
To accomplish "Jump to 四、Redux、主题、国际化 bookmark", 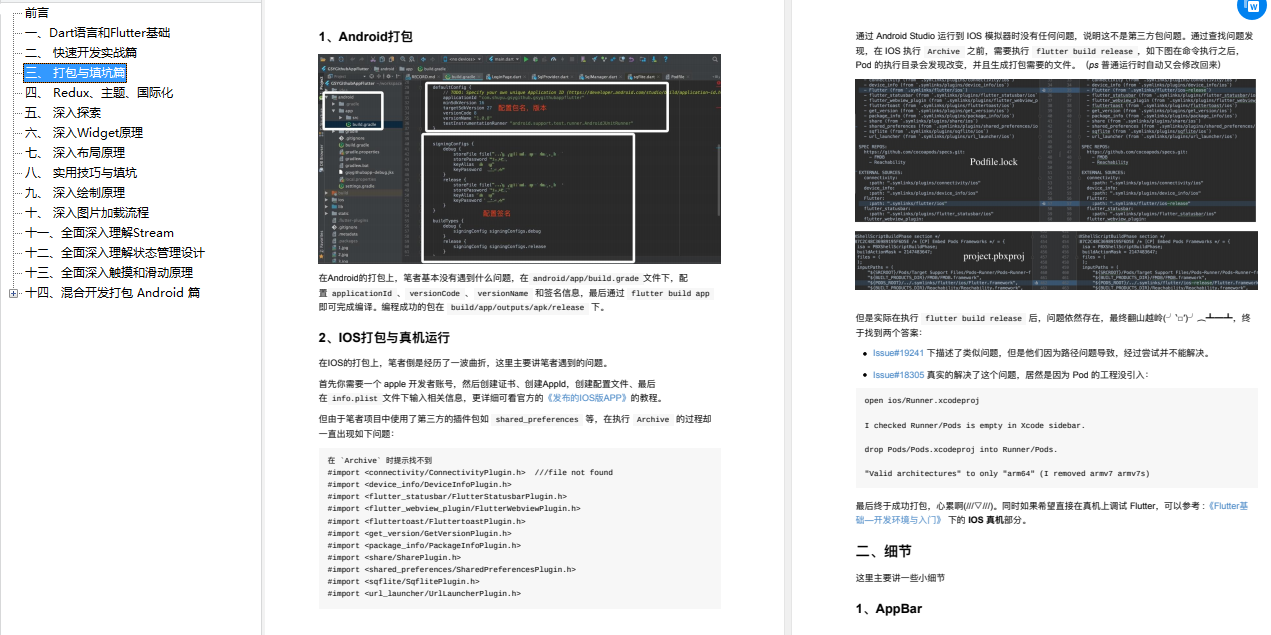I will coord(99,92).
